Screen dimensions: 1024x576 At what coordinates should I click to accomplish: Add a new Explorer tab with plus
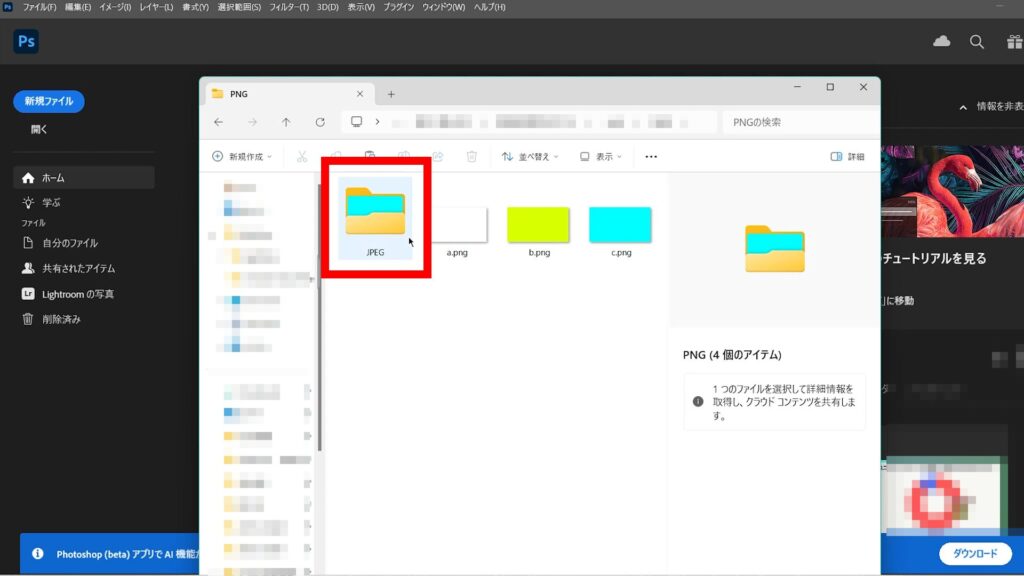(x=391, y=94)
